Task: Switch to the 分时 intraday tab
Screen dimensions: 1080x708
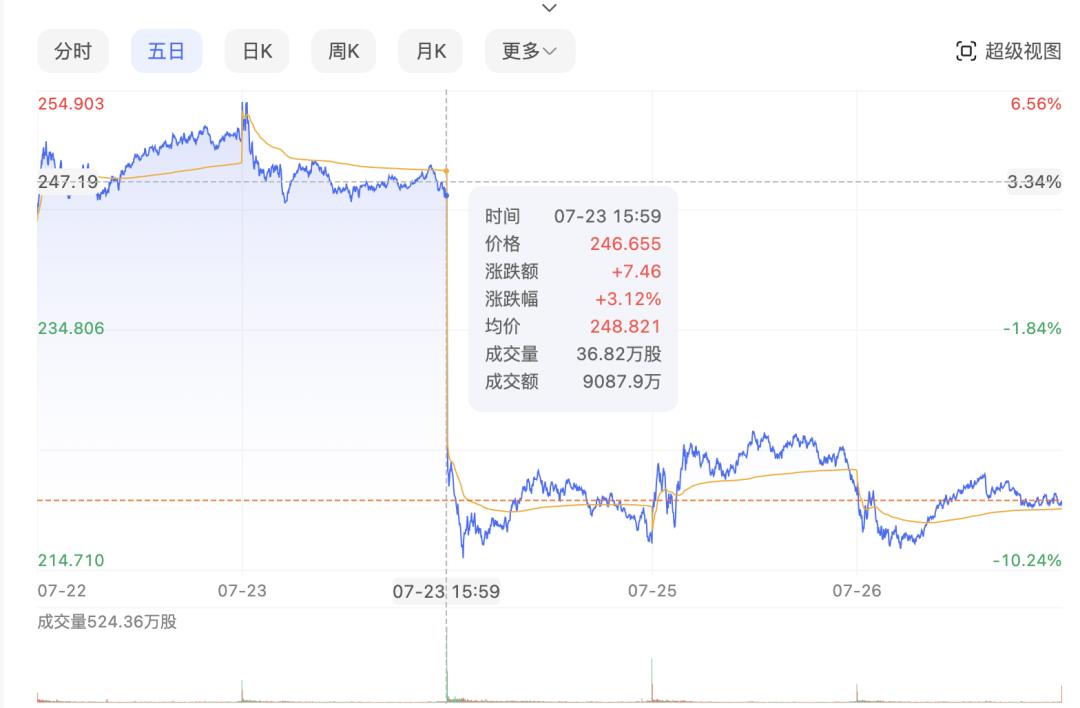Action: tap(73, 51)
